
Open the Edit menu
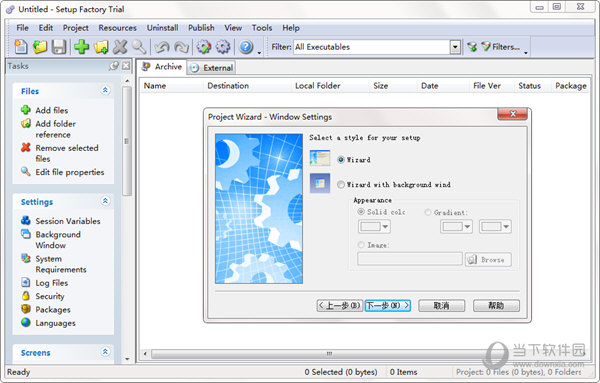pos(46,28)
